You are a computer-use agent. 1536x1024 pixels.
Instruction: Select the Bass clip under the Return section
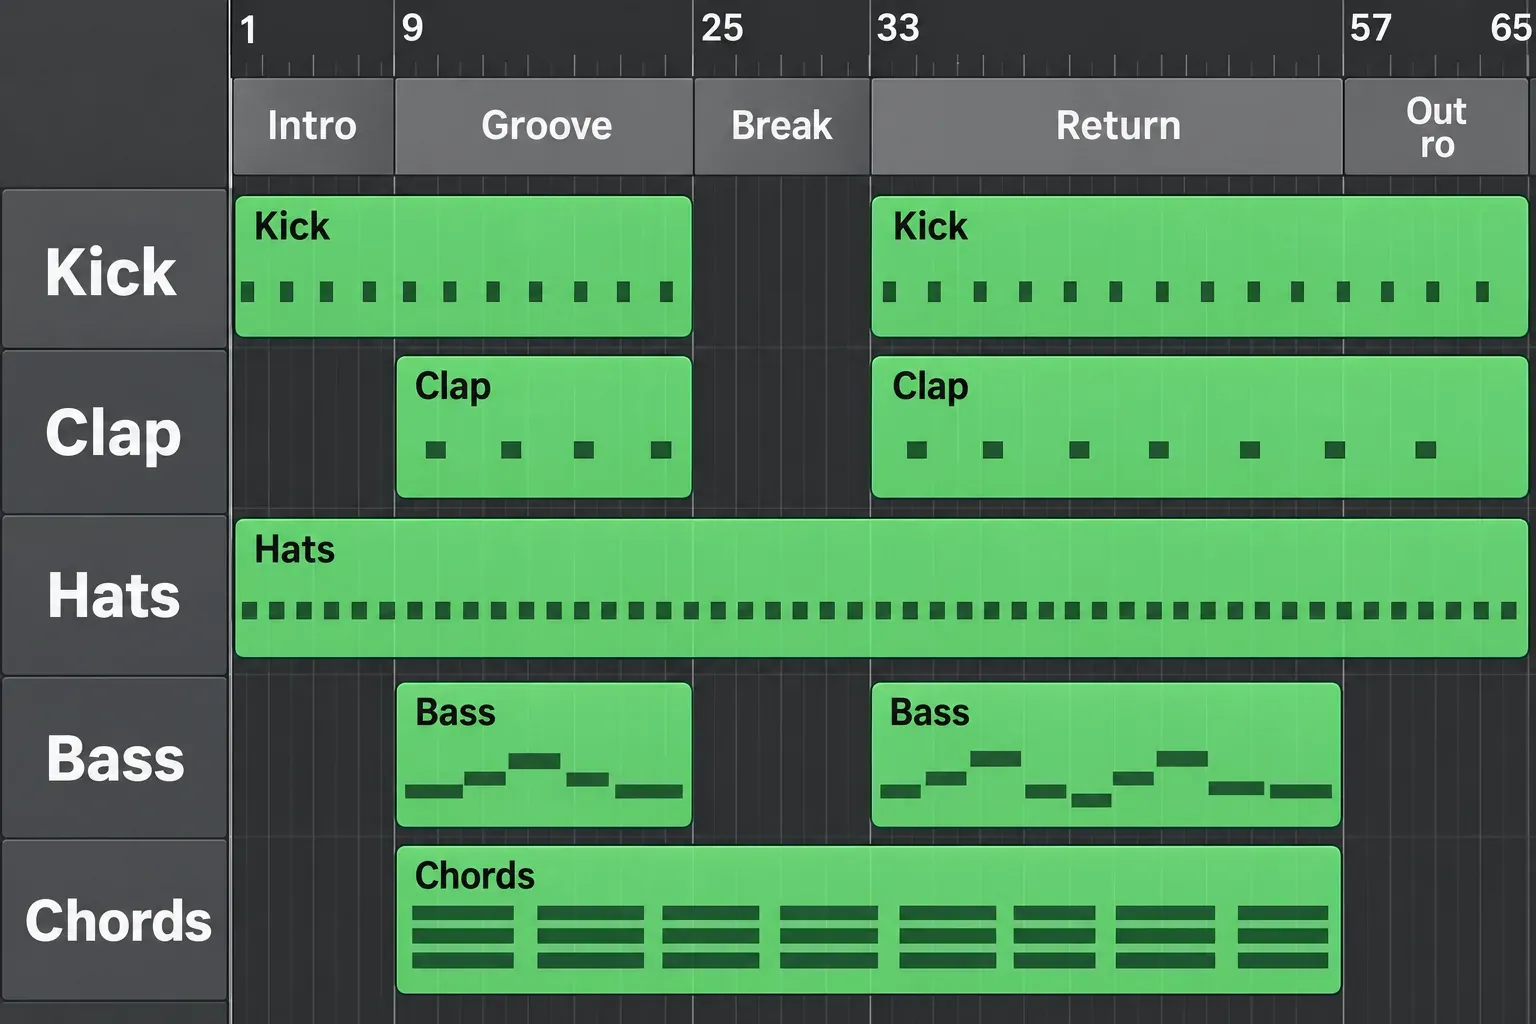pos(1106,755)
